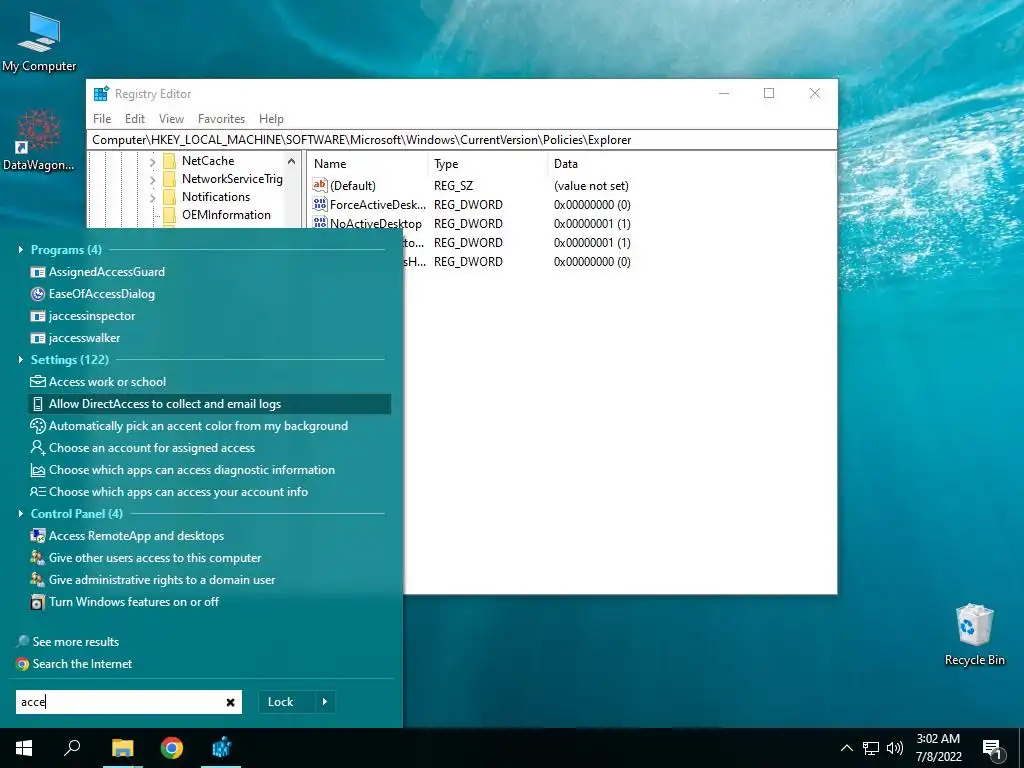This screenshot has height=768, width=1024.
Task: Click Search the Internet
Action: pos(74,664)
